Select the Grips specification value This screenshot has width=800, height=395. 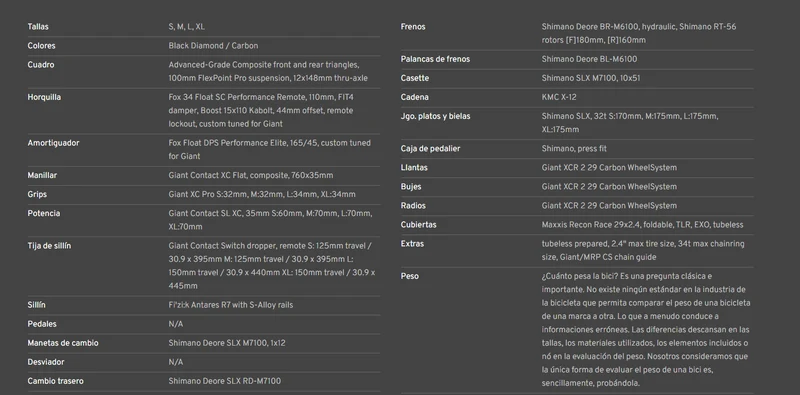pos(262,194)
